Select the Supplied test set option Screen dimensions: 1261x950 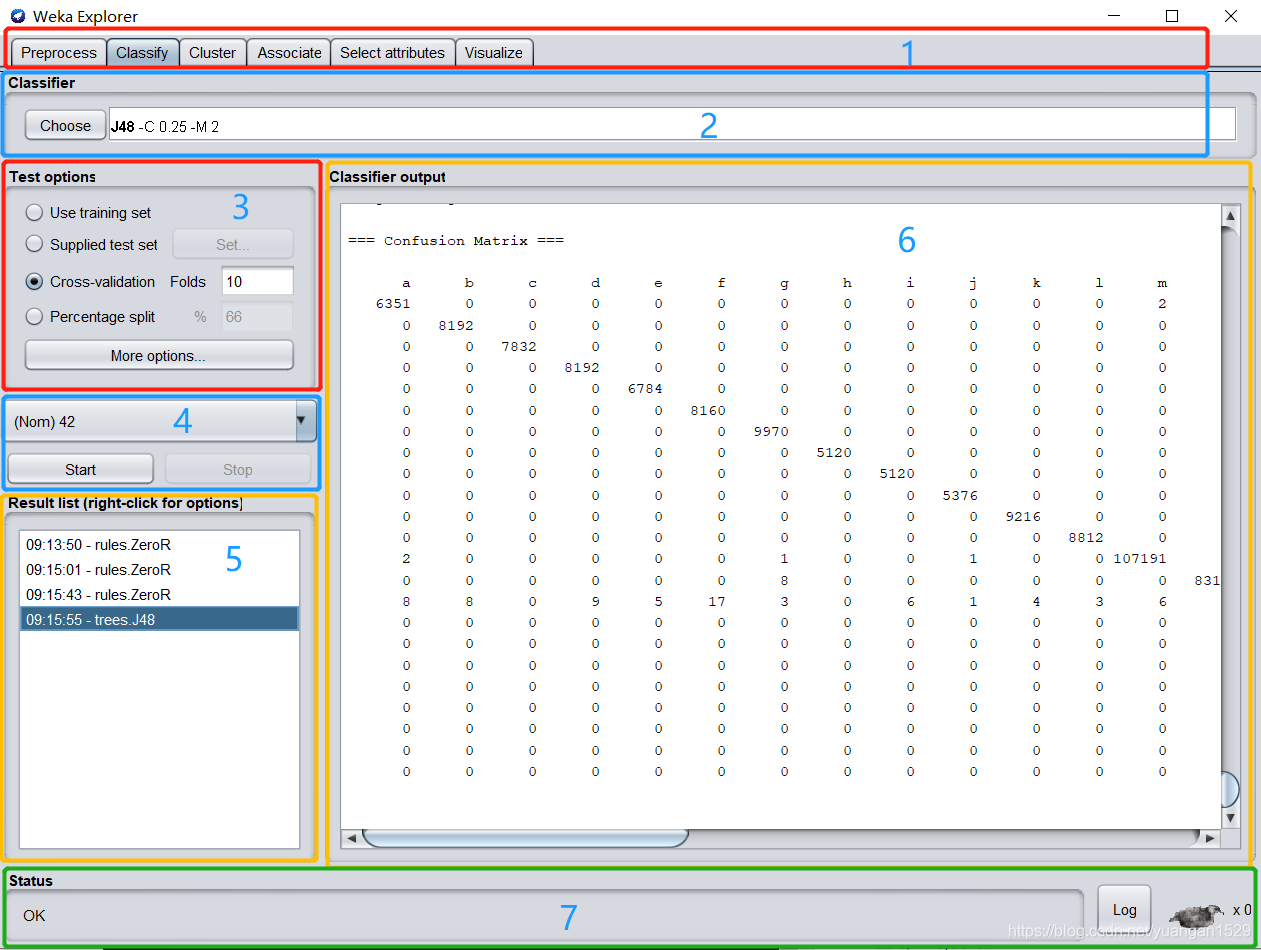click(x=35, y=244)
